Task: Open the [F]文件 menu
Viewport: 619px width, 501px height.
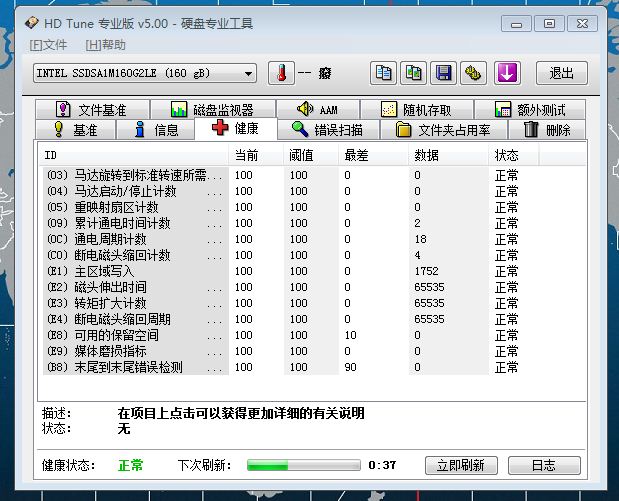Action: [x=48, y=45]
